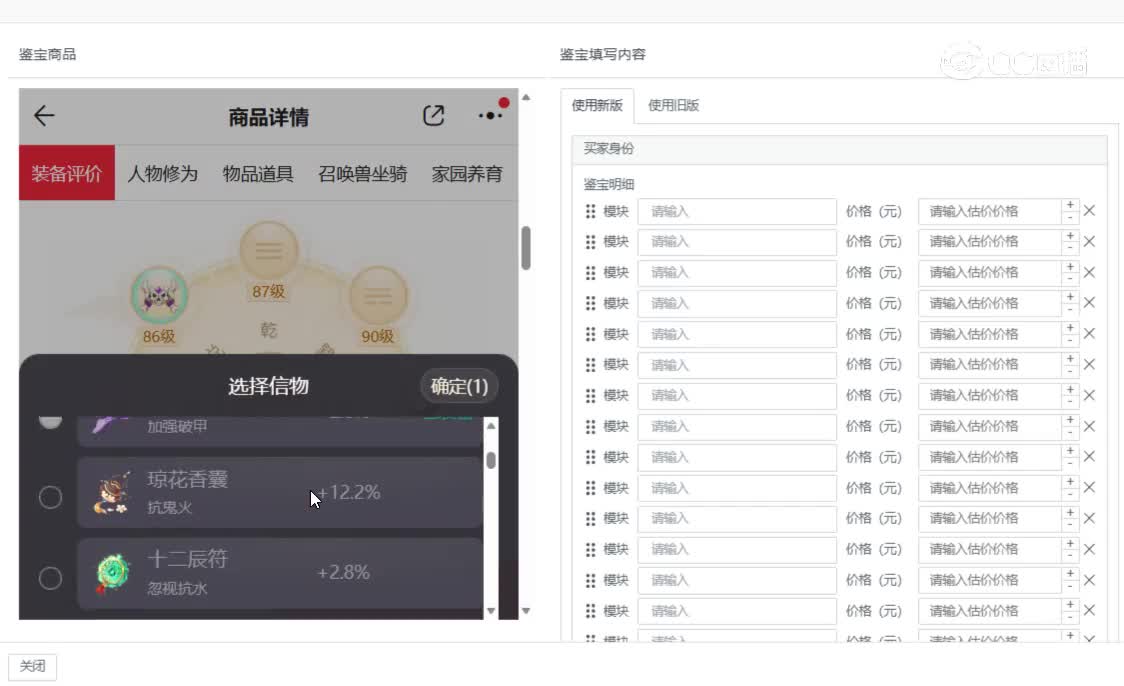Image resolution: width=1124 pixels, height=686 pixels.
Task: Grab drag handle of second 模块 row
Action: click(590, 242)
